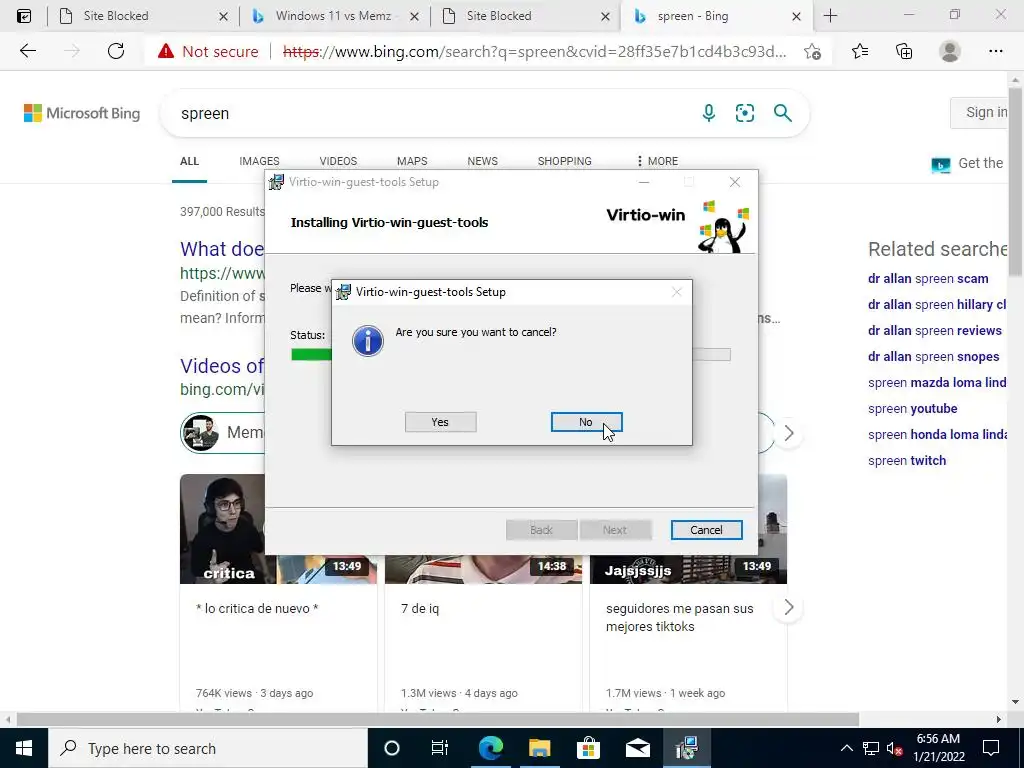
Task: Click No in cancel confirmation dialog
Action: [x=586, y=422]
